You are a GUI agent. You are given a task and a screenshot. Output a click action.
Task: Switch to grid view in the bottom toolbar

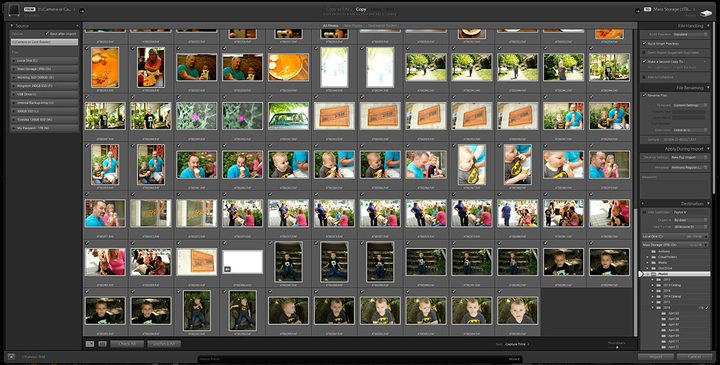pos(90,344)
